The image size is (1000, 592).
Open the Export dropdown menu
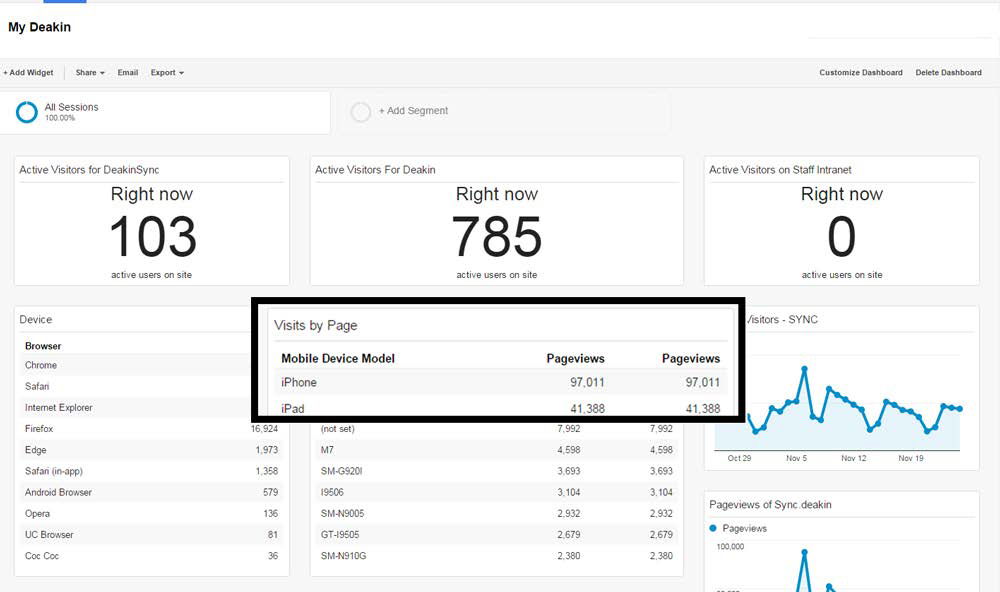pos(167,73)
